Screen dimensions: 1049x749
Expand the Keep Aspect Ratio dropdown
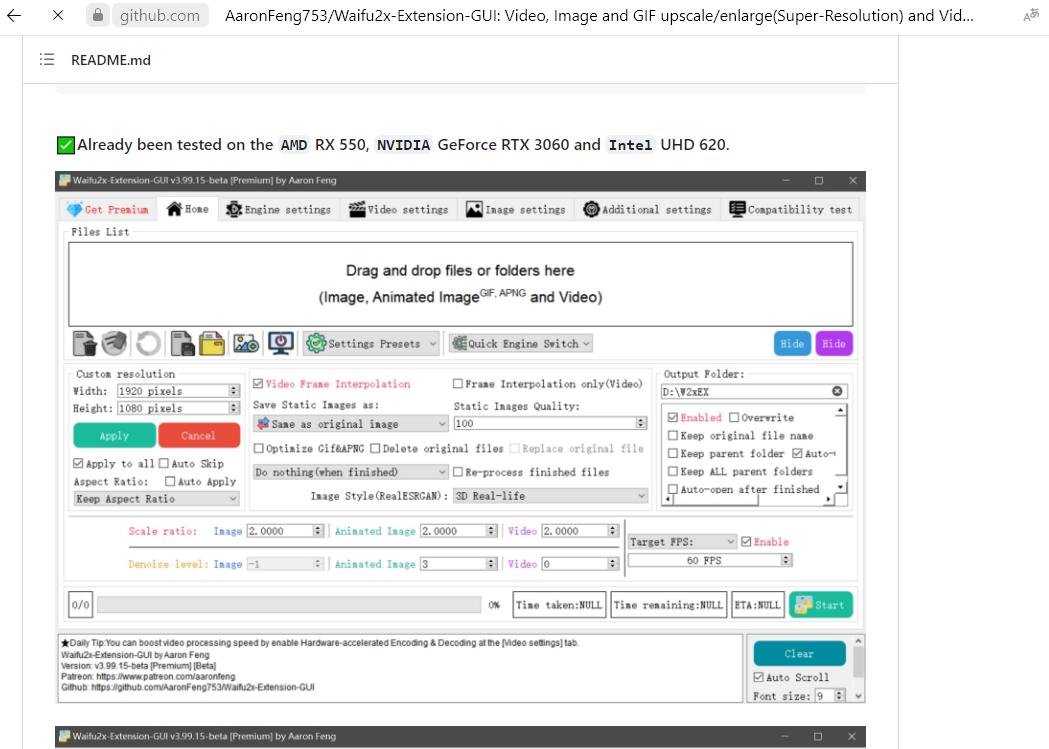(157, 499)
